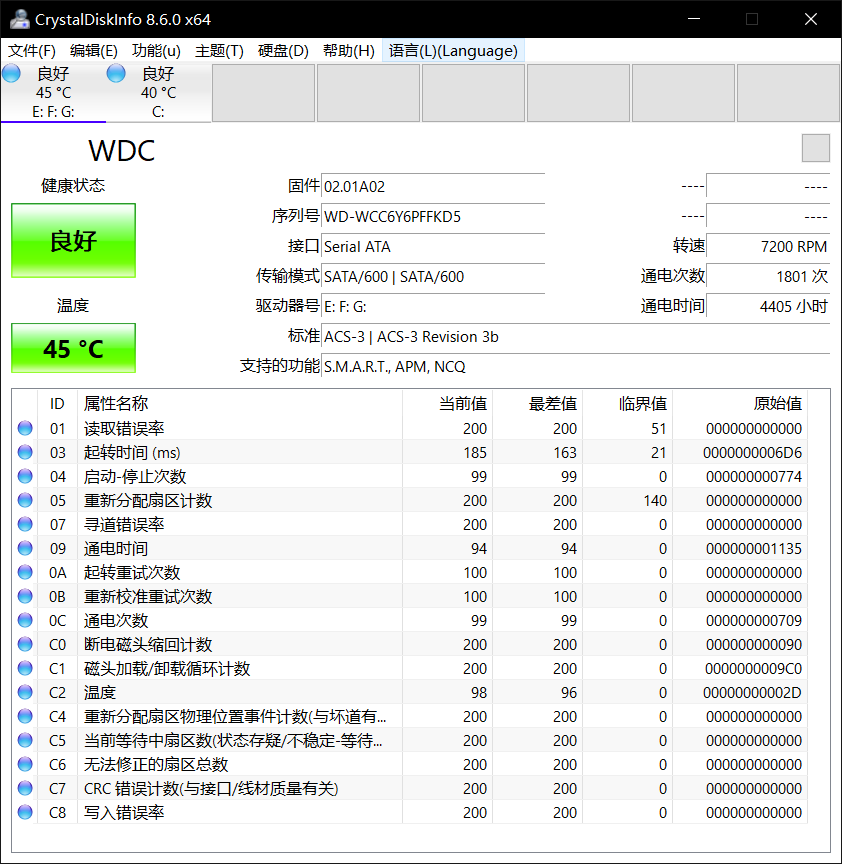
Task: Click status icon of 写入错误率 row
Action: [x=25, y=812]
